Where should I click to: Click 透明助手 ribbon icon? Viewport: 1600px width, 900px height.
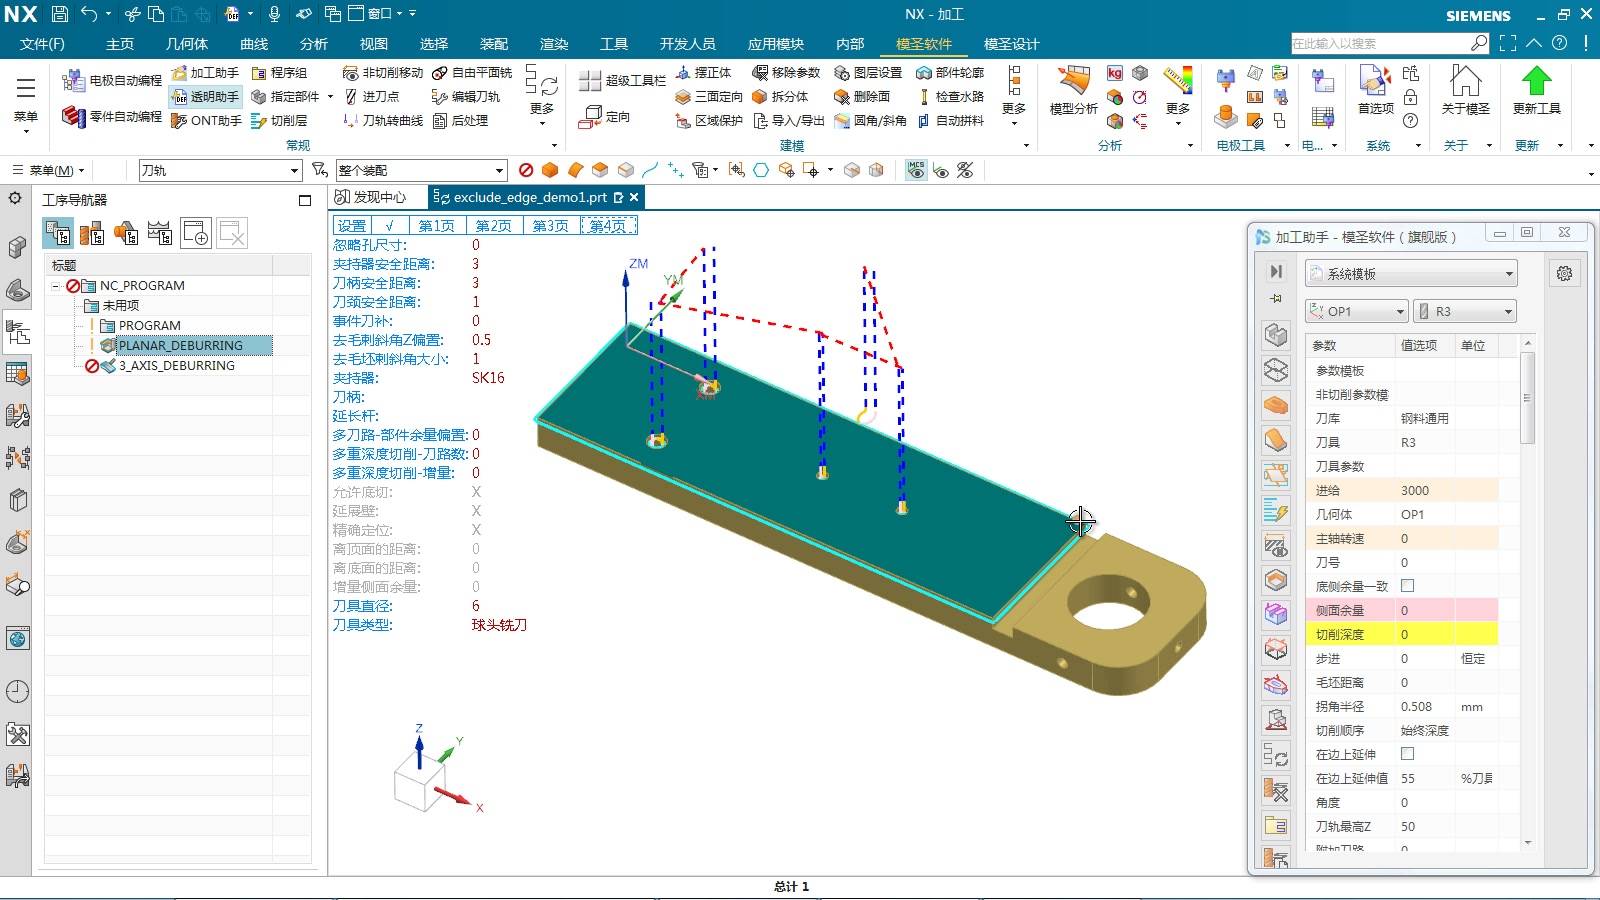click(205, 97)
